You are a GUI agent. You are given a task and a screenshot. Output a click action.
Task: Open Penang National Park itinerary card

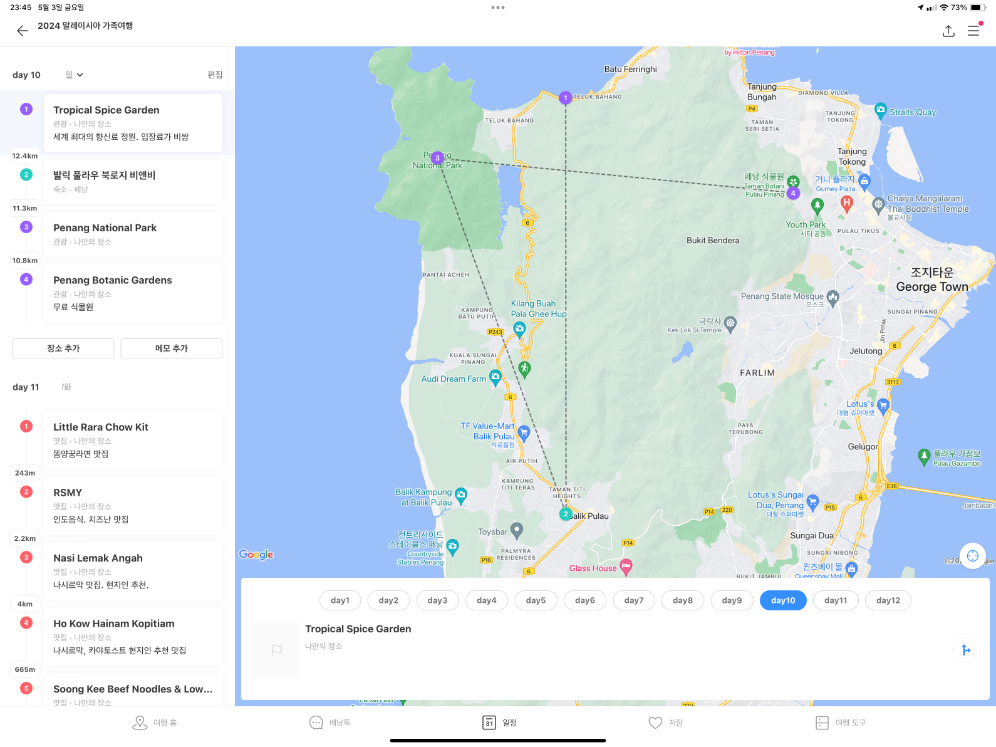click(133, 234)
